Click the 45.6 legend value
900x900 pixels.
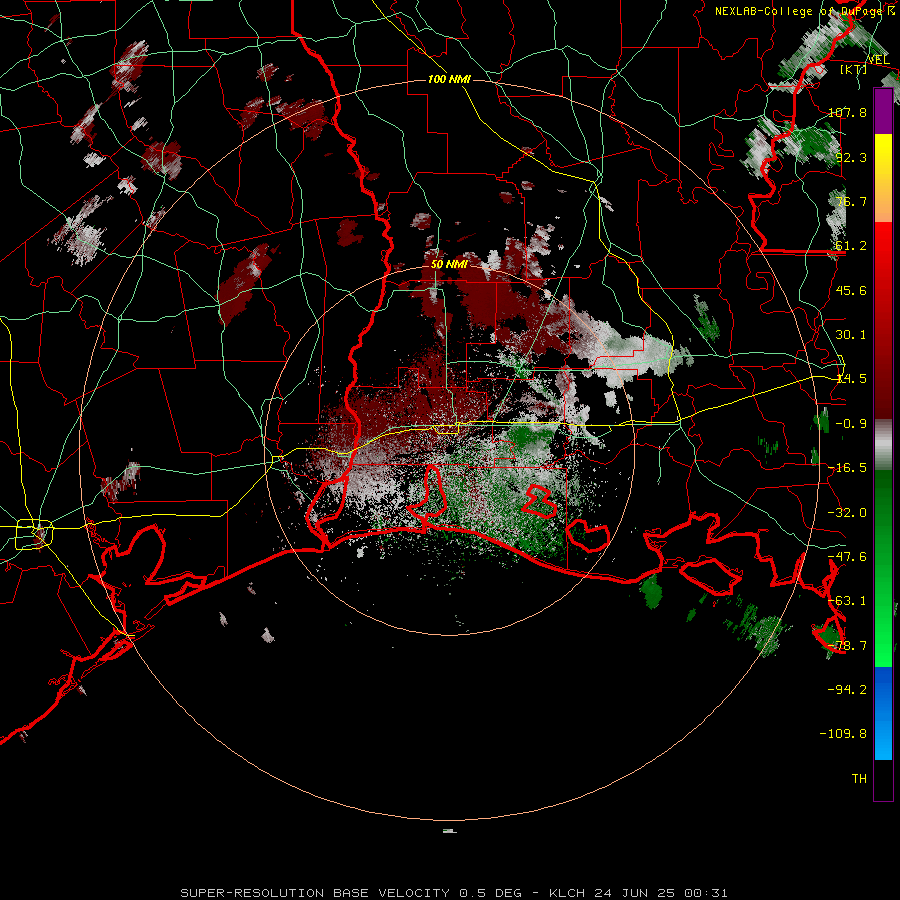point(851,290)
